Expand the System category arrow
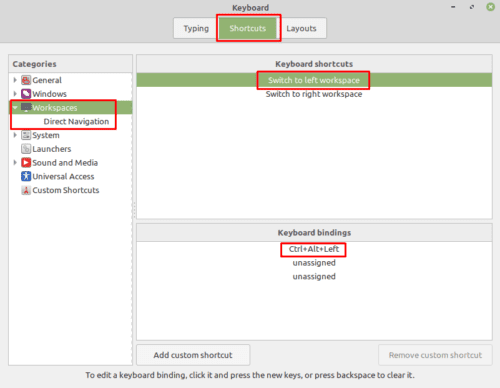 coord(15,135)
